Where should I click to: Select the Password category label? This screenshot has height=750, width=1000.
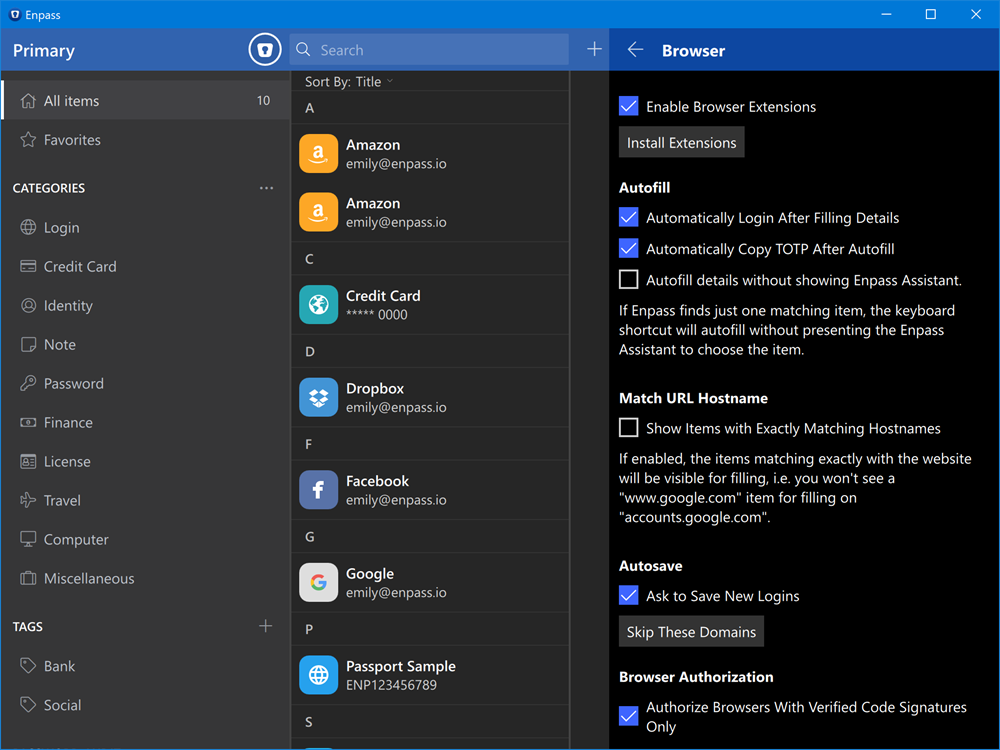point(73,383)
